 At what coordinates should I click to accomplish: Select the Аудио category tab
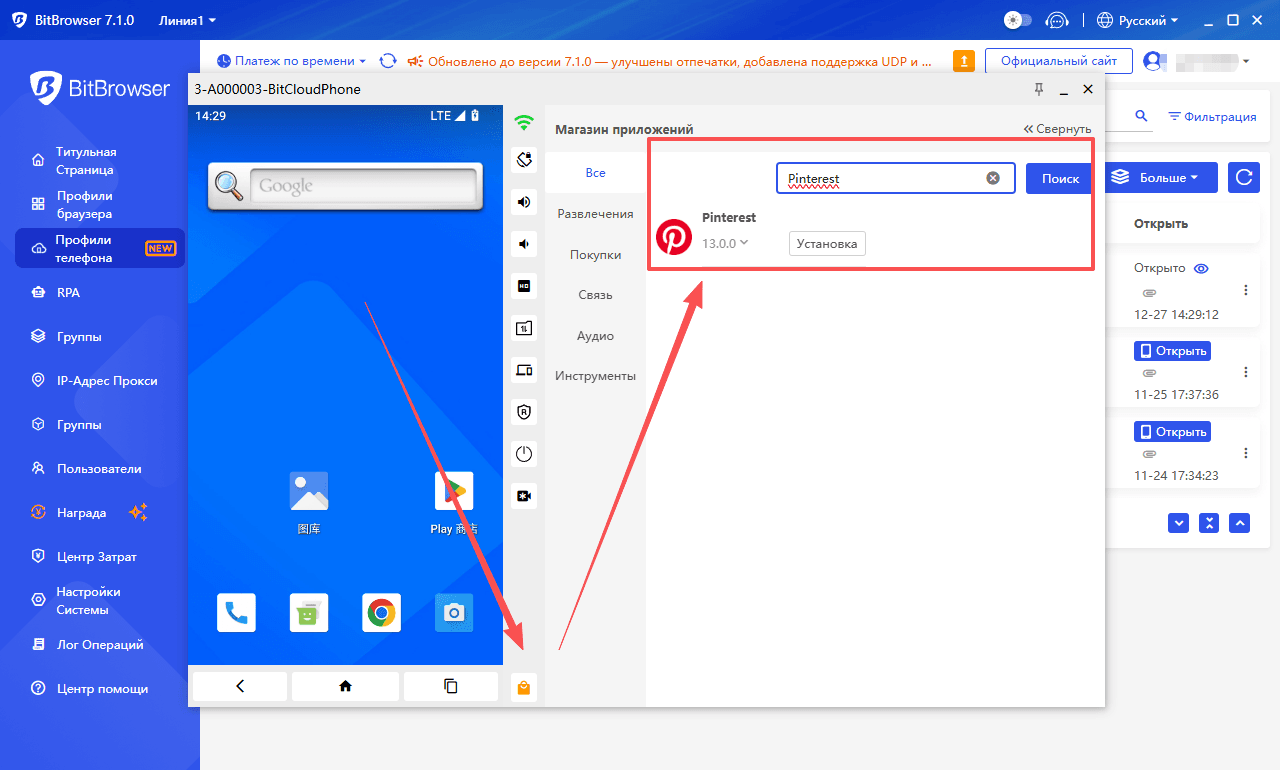(x=595, y=336)
